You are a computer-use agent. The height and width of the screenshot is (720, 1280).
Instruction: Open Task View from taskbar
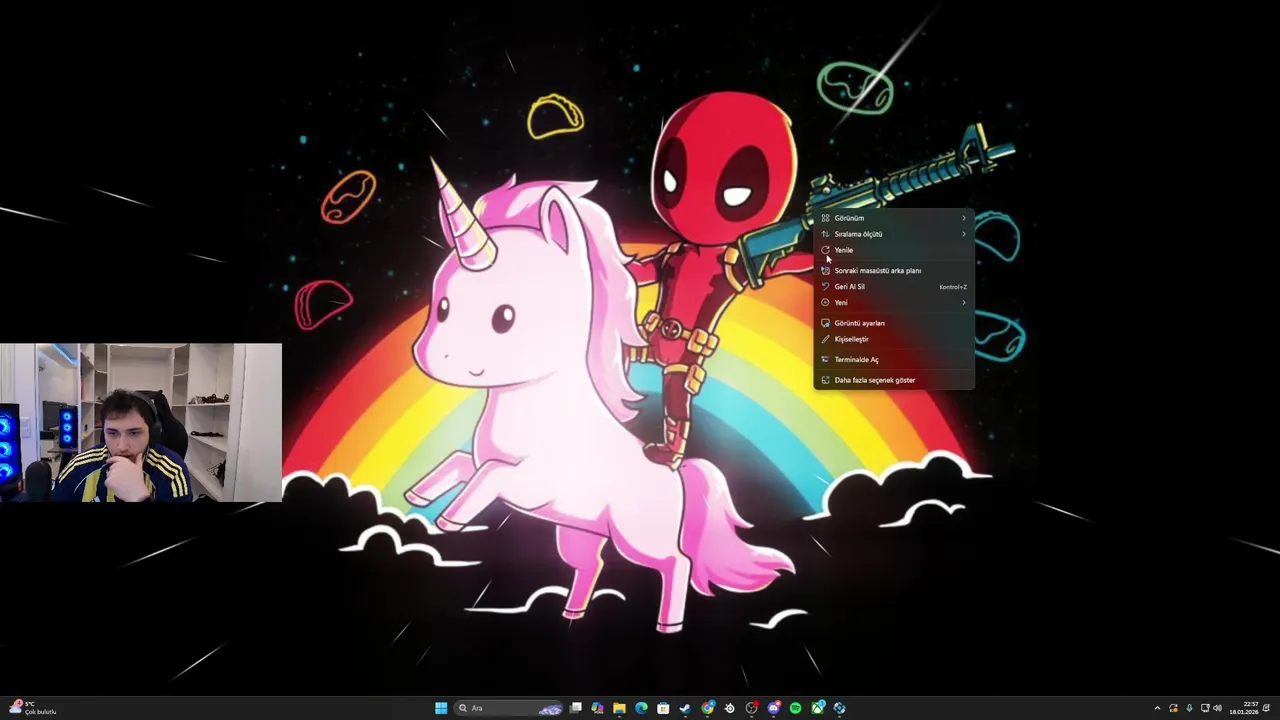coord(575,708)
